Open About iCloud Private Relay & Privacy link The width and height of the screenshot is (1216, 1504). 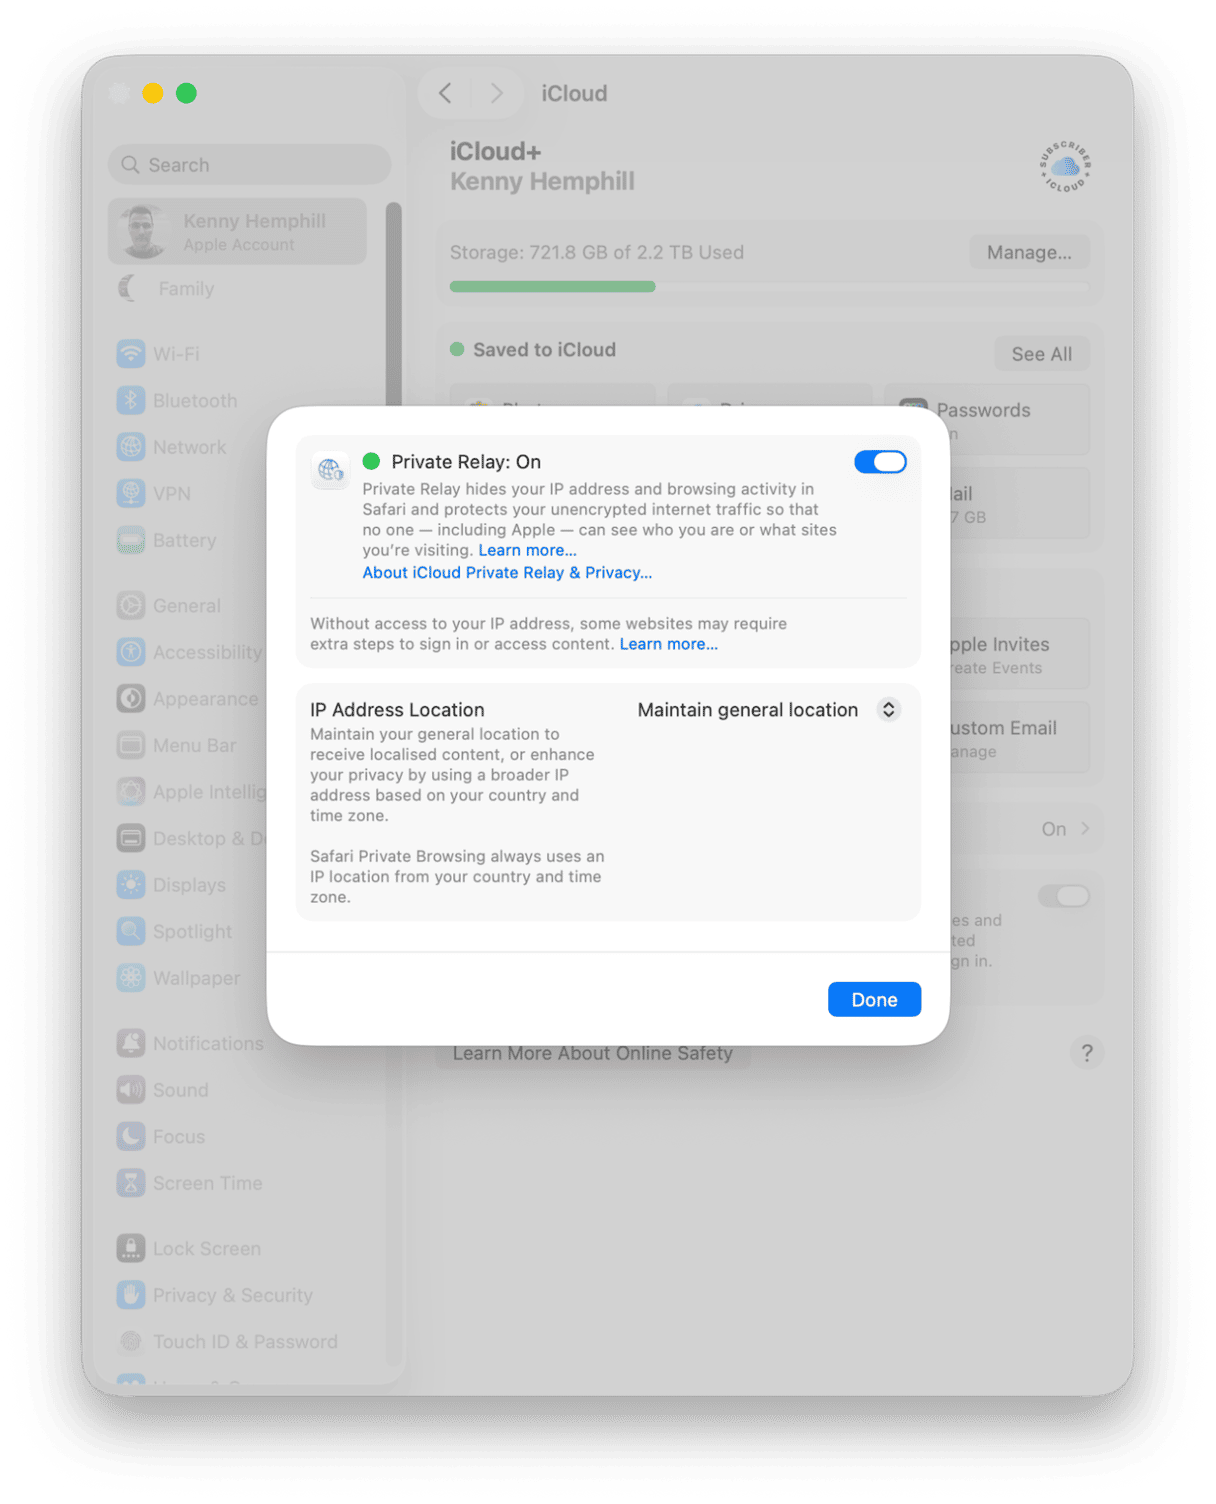tap(507, 573)
